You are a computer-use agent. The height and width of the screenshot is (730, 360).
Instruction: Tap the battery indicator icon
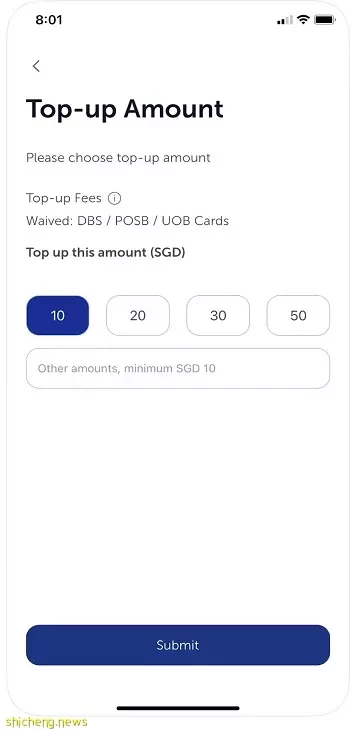point(325,20)
